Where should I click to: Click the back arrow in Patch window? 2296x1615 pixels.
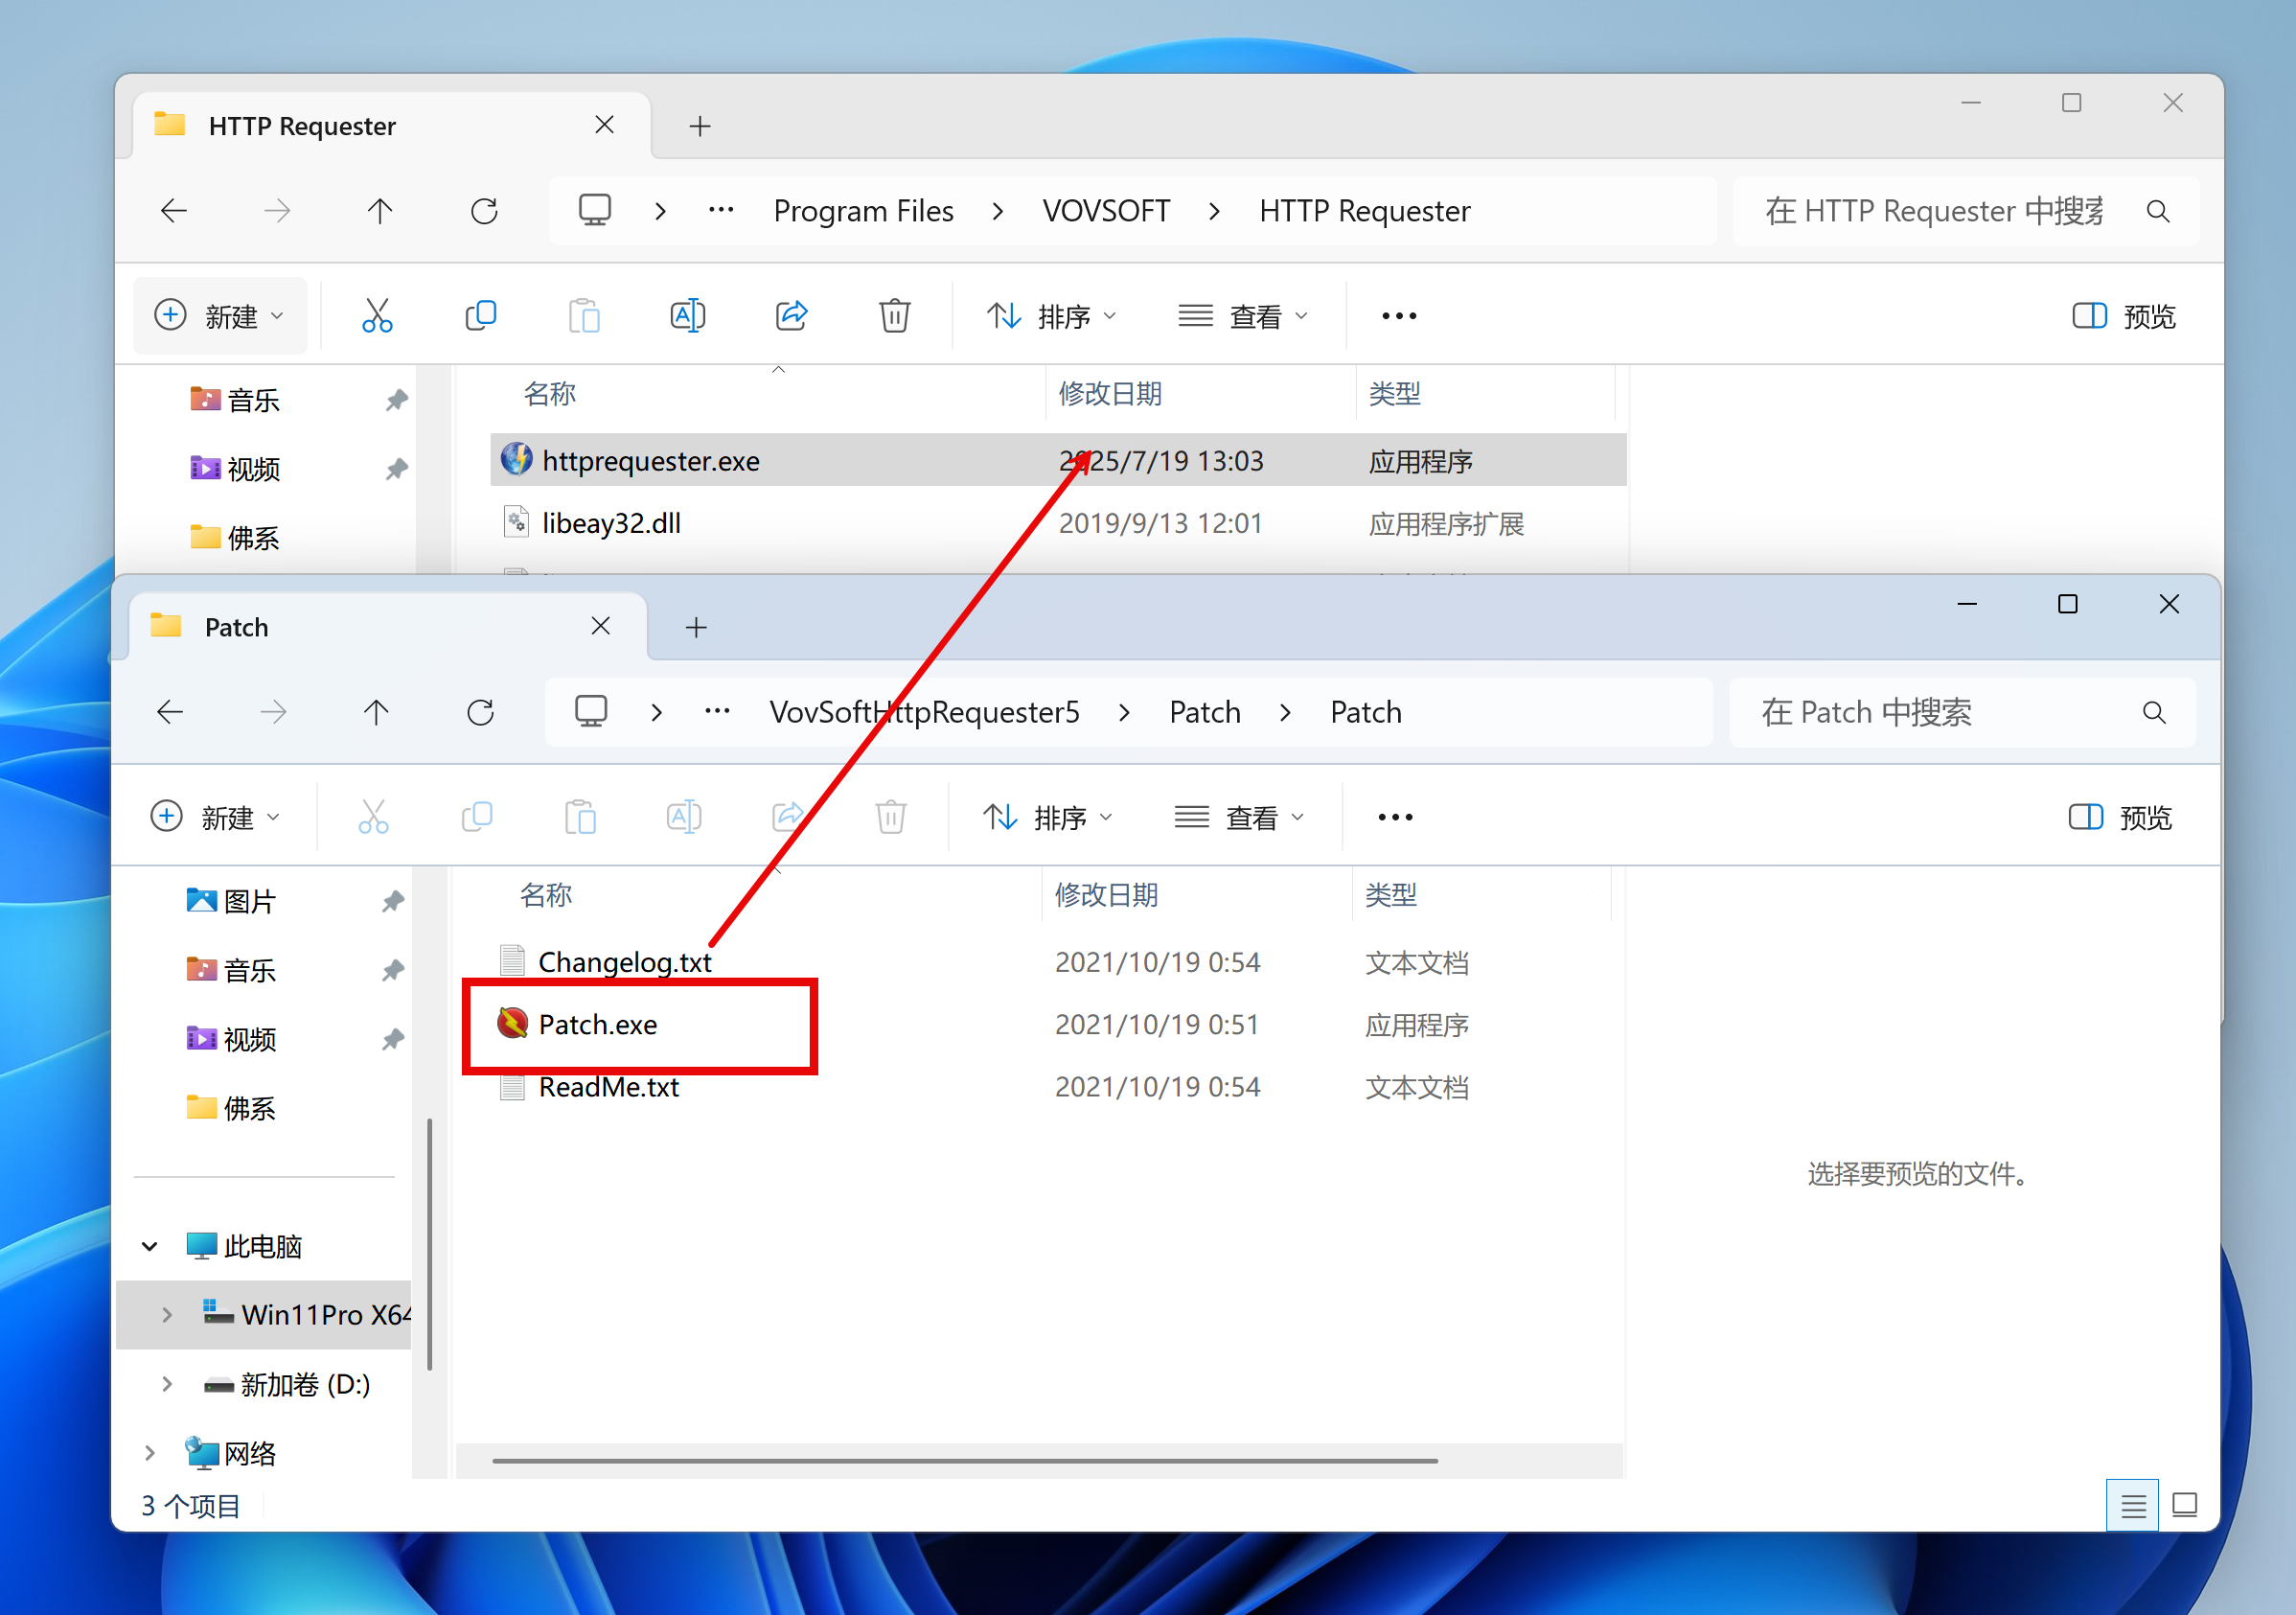point(171,712)
